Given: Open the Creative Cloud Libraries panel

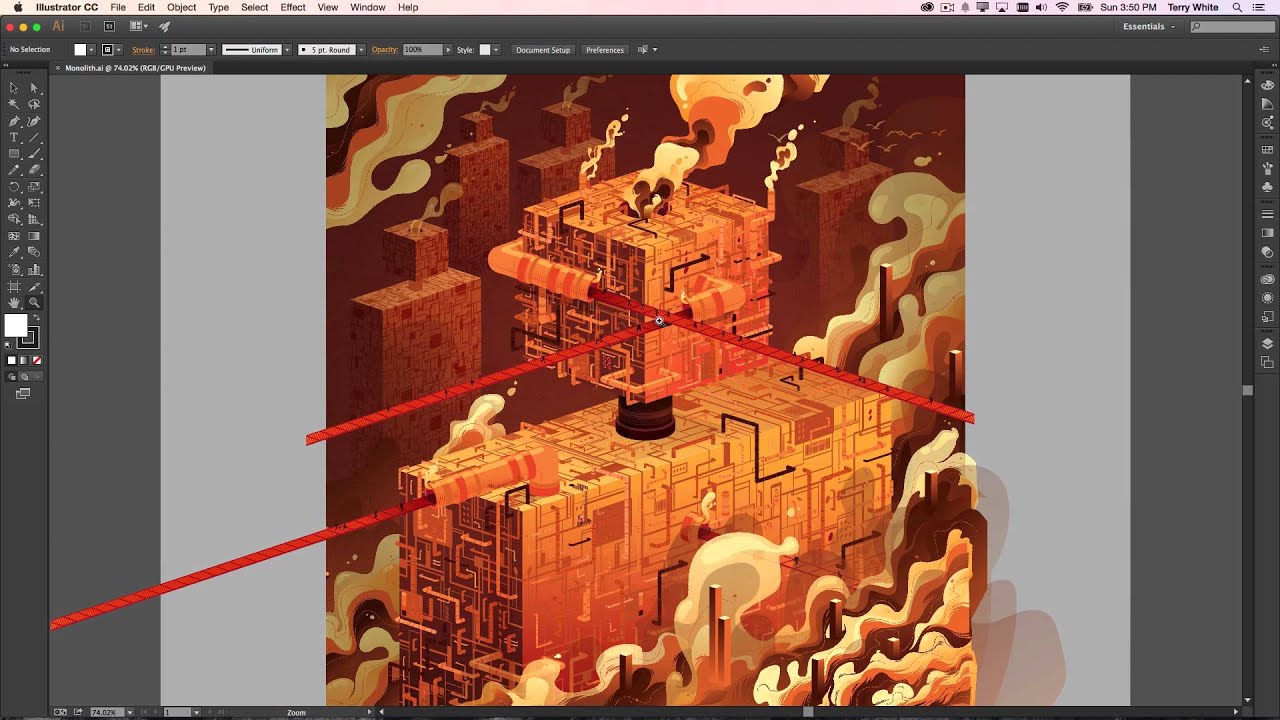Looking at the screenshot, I should click(x=1267, y=280).
